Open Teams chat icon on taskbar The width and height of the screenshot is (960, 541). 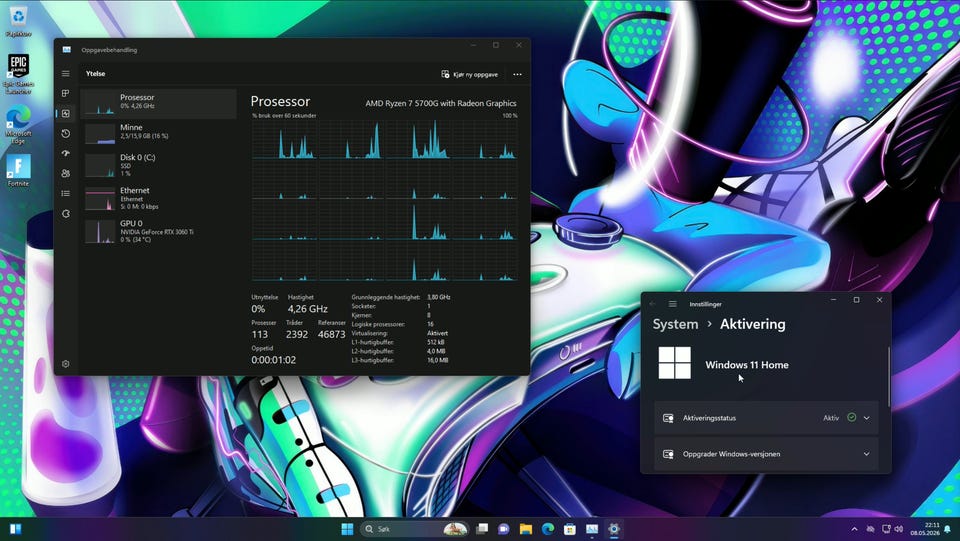504,529
